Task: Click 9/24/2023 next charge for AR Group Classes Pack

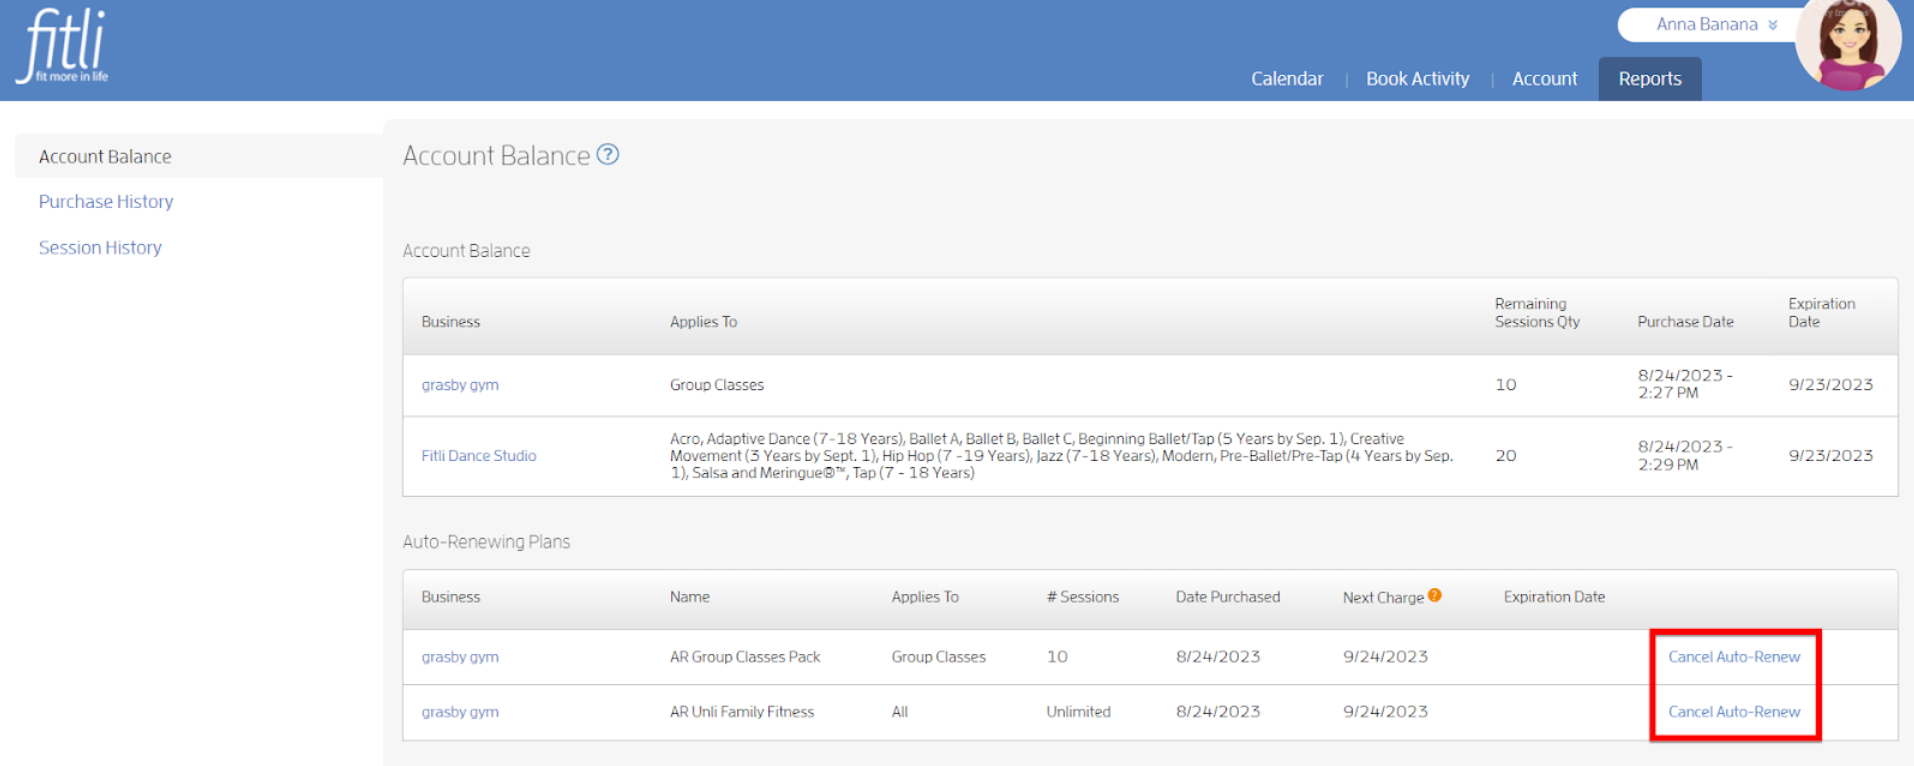Action: (x=1385, y=657)
